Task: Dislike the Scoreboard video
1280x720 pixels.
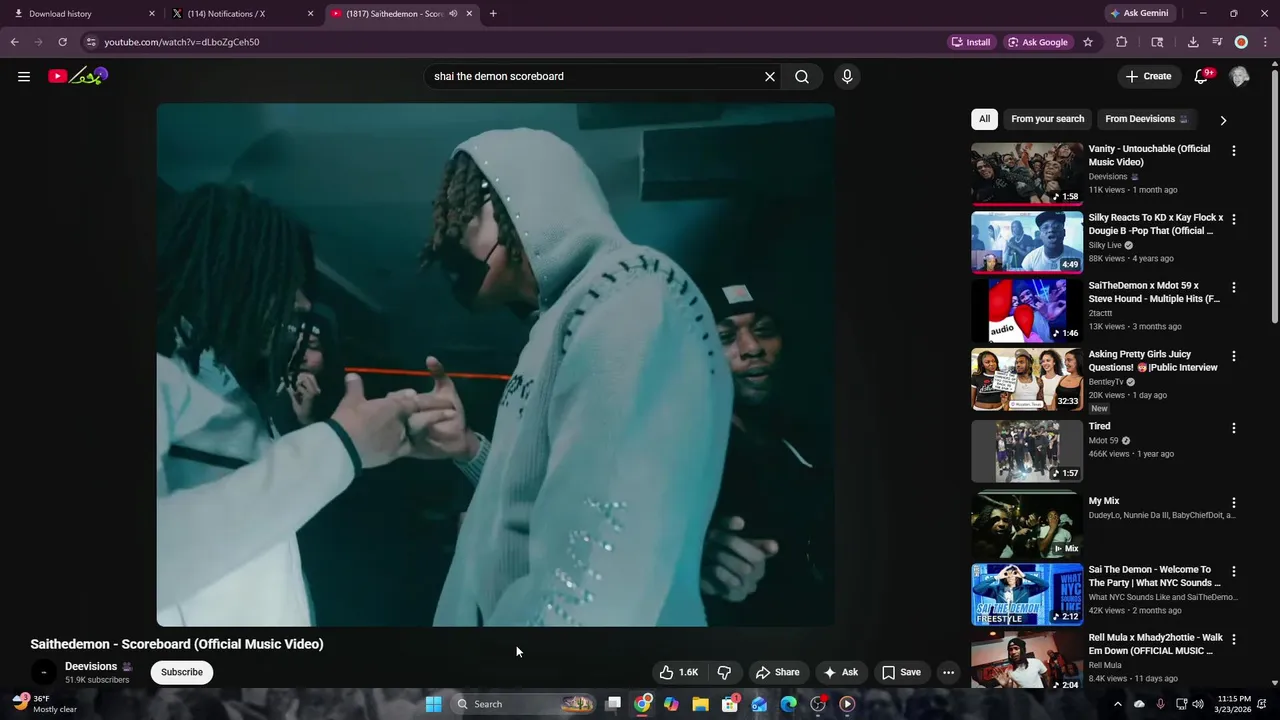Action: point(724,672)
